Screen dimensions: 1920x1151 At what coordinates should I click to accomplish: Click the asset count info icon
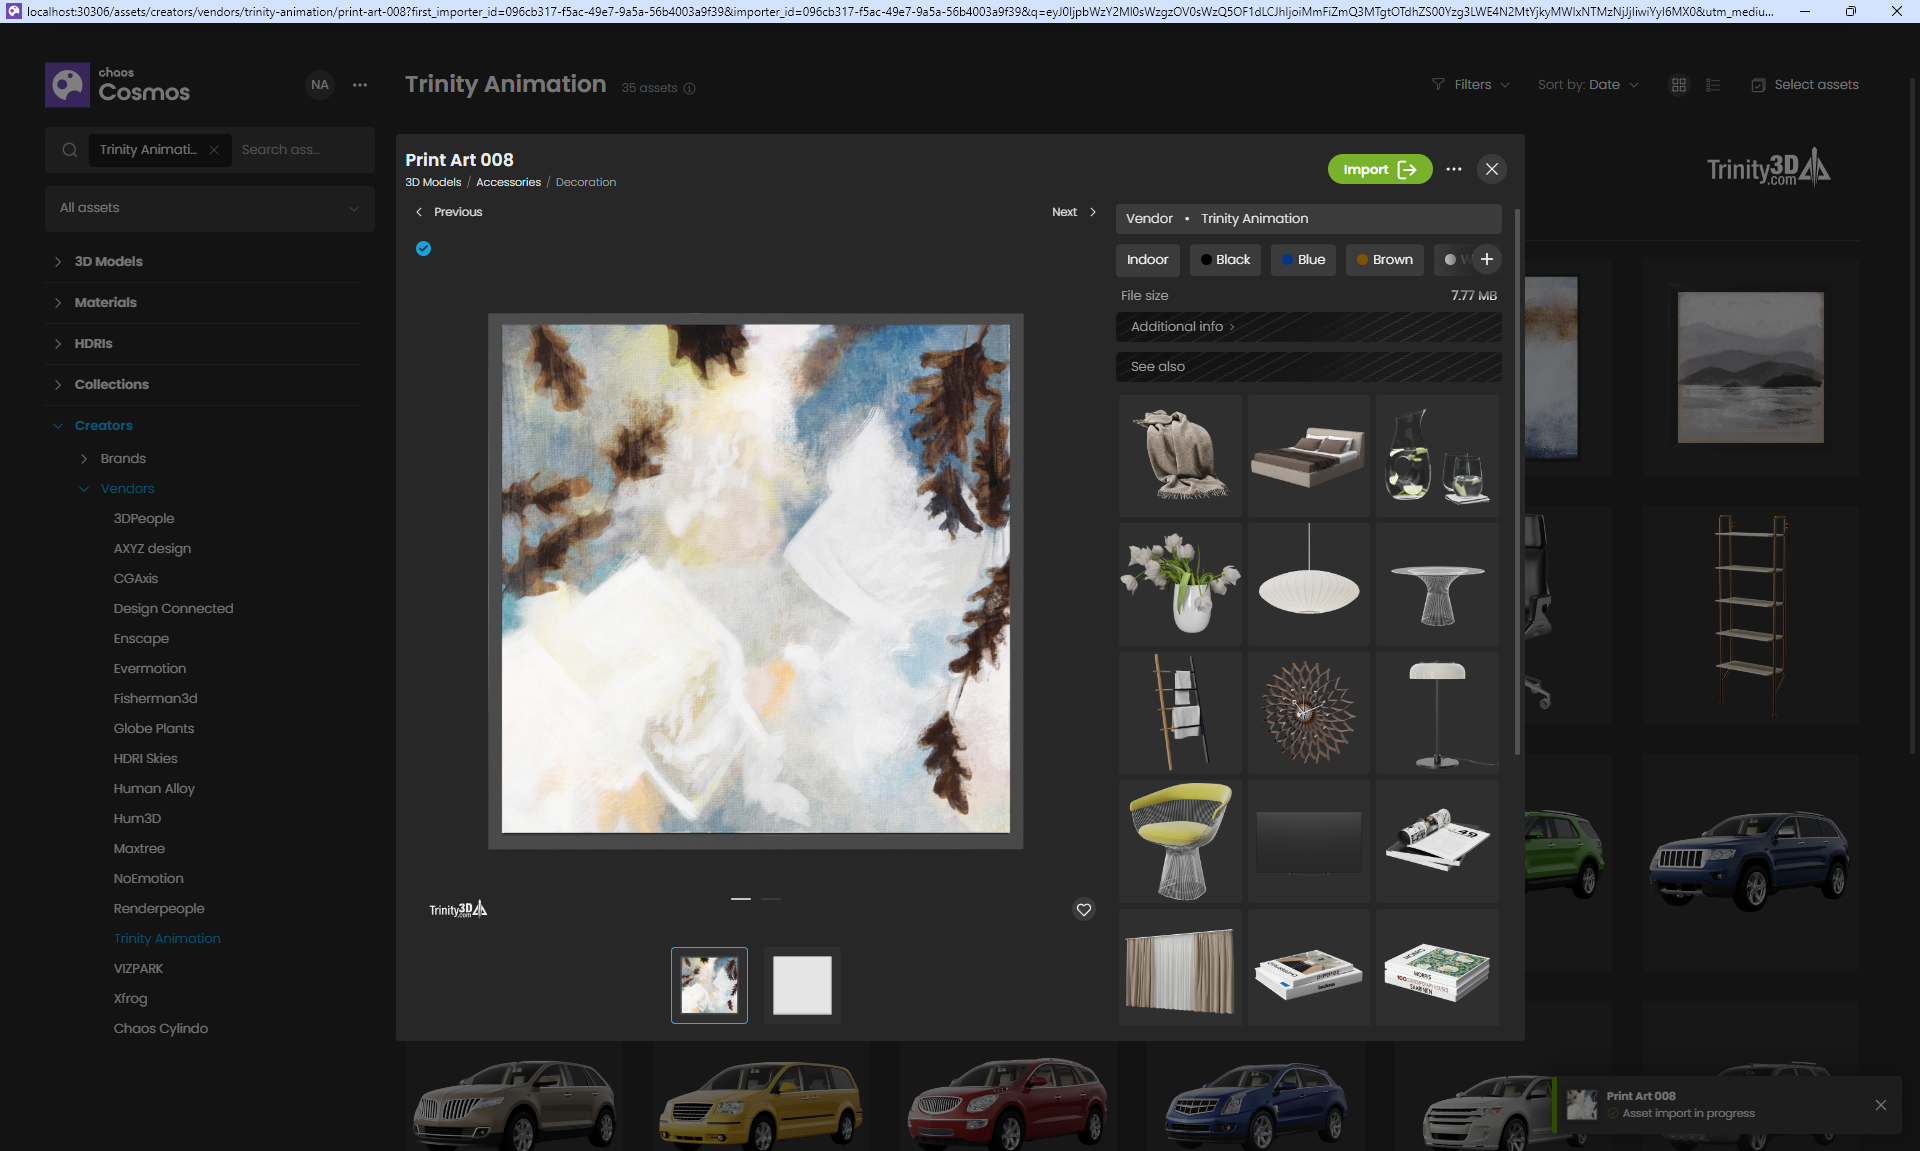[689, 89]
